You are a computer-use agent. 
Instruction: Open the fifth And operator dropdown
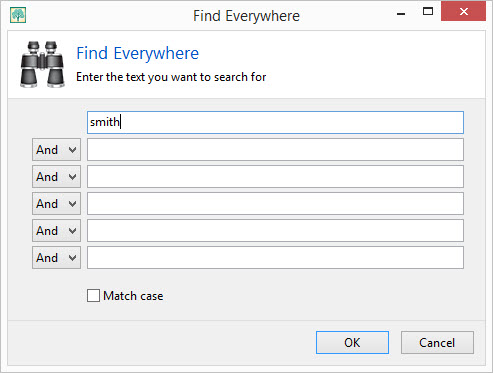(x=56, y=258)
